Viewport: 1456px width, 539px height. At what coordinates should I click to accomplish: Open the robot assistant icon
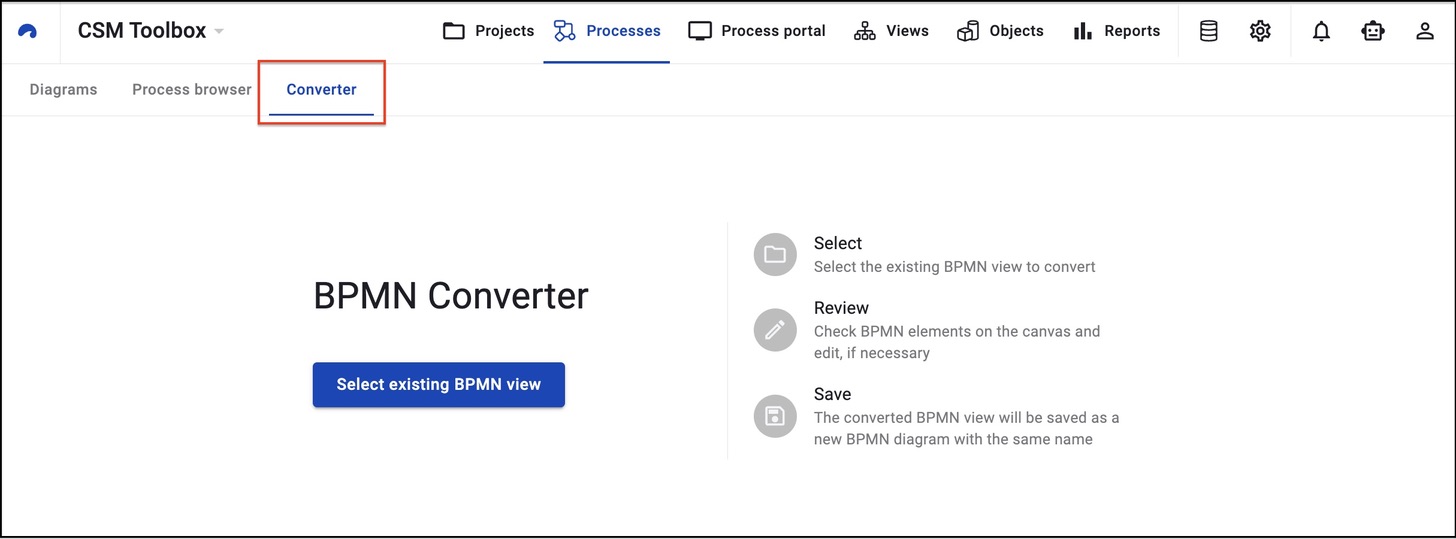pos(1374,31)
